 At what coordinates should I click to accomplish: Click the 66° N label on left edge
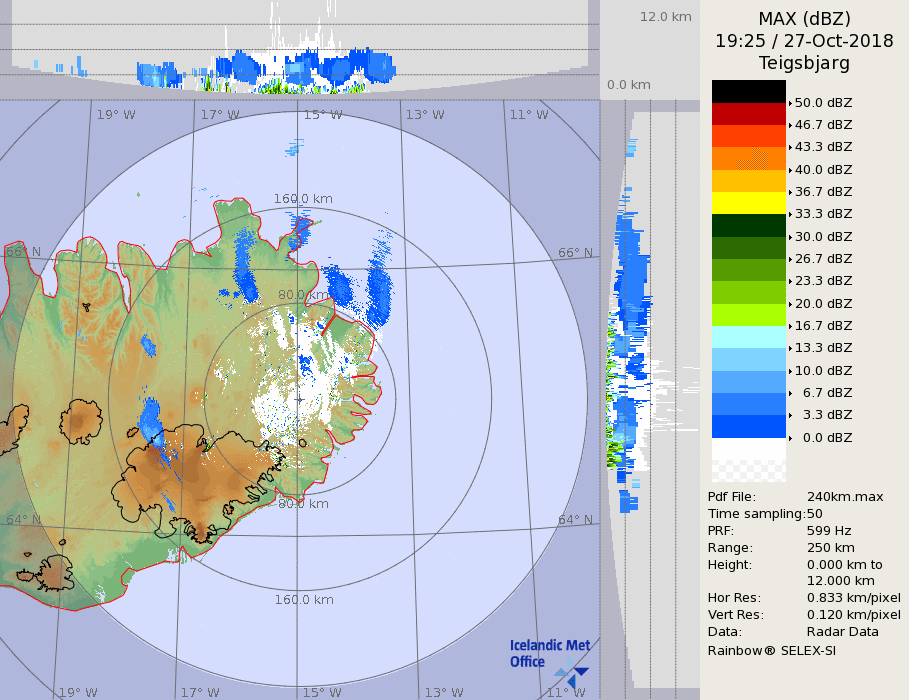click(x=22, y=252)
